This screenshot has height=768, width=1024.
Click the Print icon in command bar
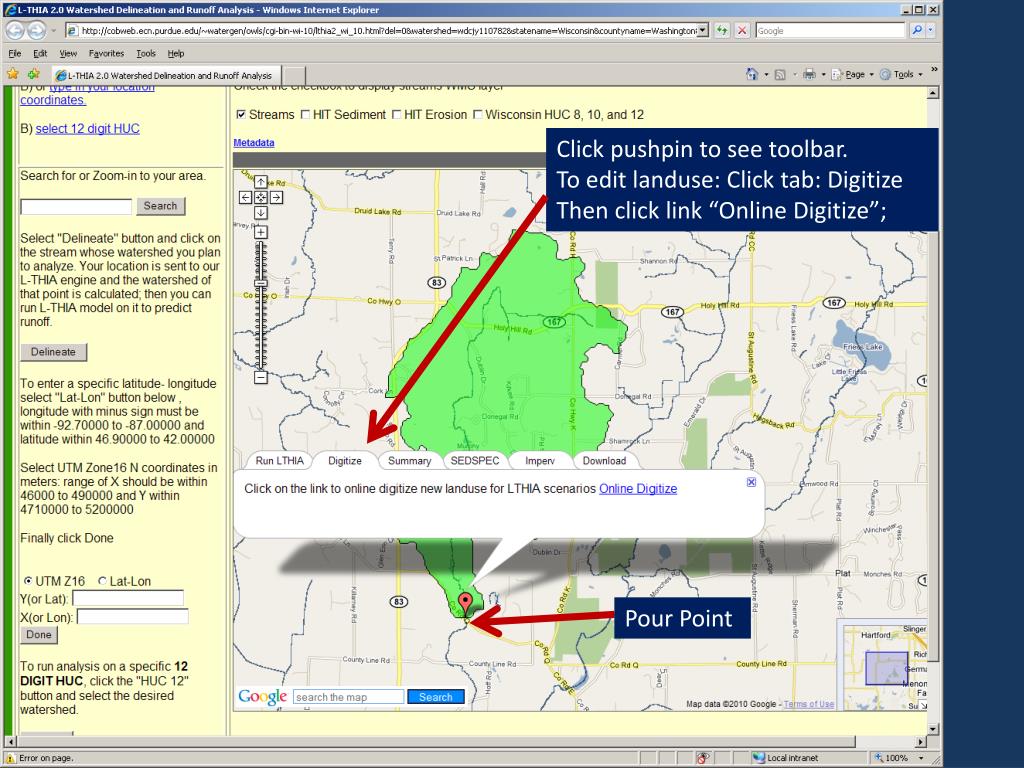tap(810, 74)
